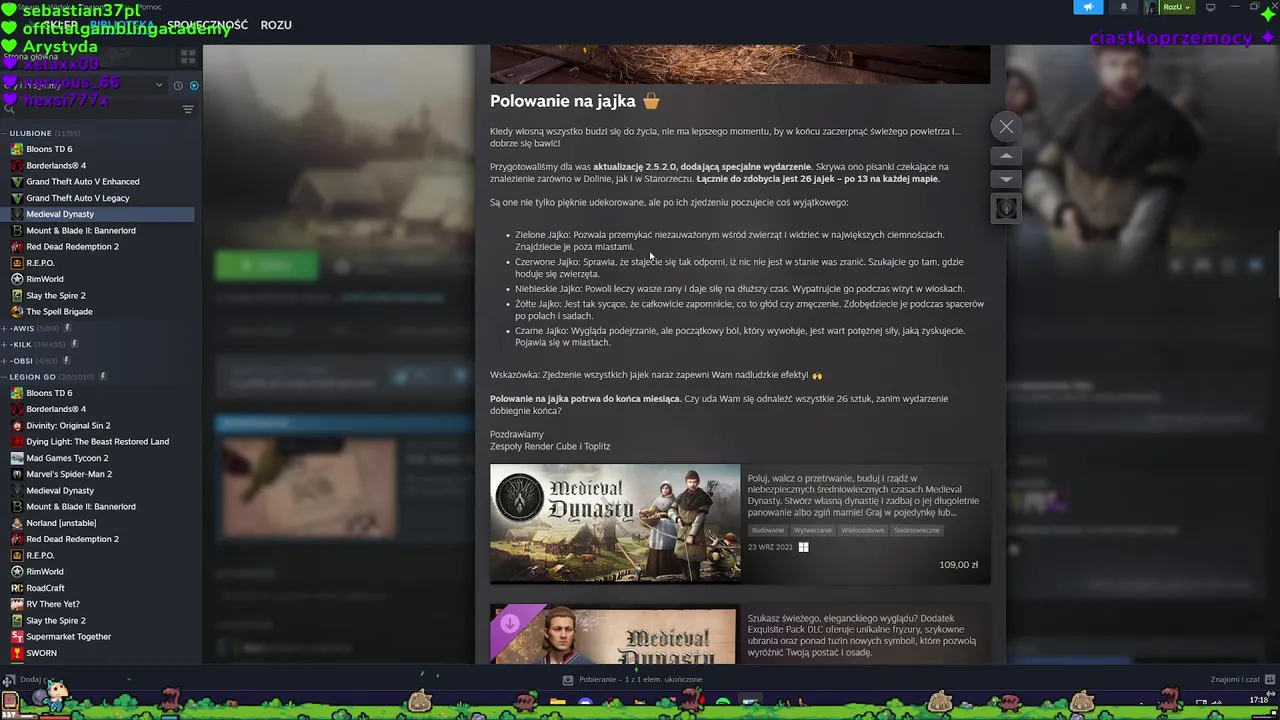Viewport: 1280px width, 720px height.
Task: Select Mad Games Tycoon 2
Action: tap(67, 458)
